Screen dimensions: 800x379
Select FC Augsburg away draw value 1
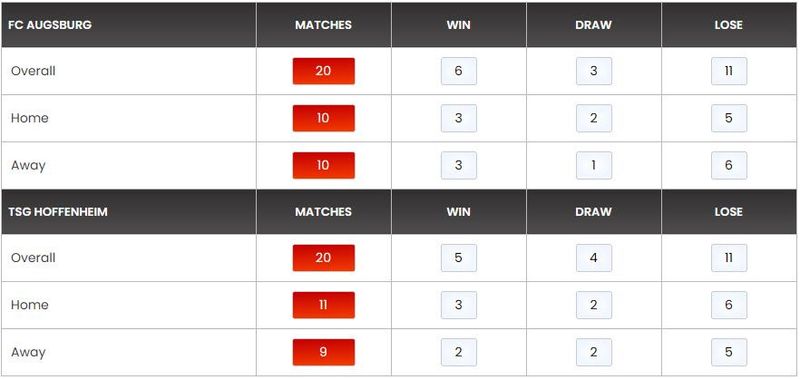click(x=594, y=165)
